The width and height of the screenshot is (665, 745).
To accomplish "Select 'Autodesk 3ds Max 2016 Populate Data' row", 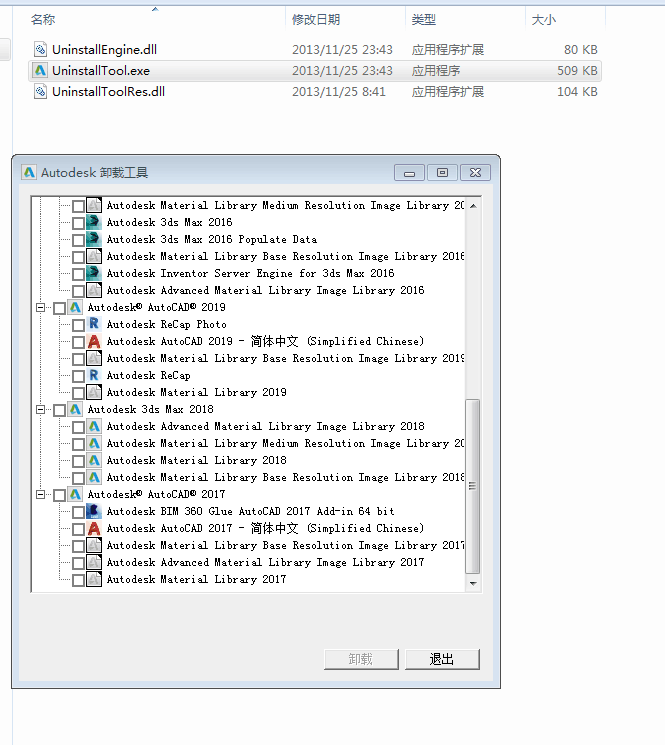I will 212,239.
